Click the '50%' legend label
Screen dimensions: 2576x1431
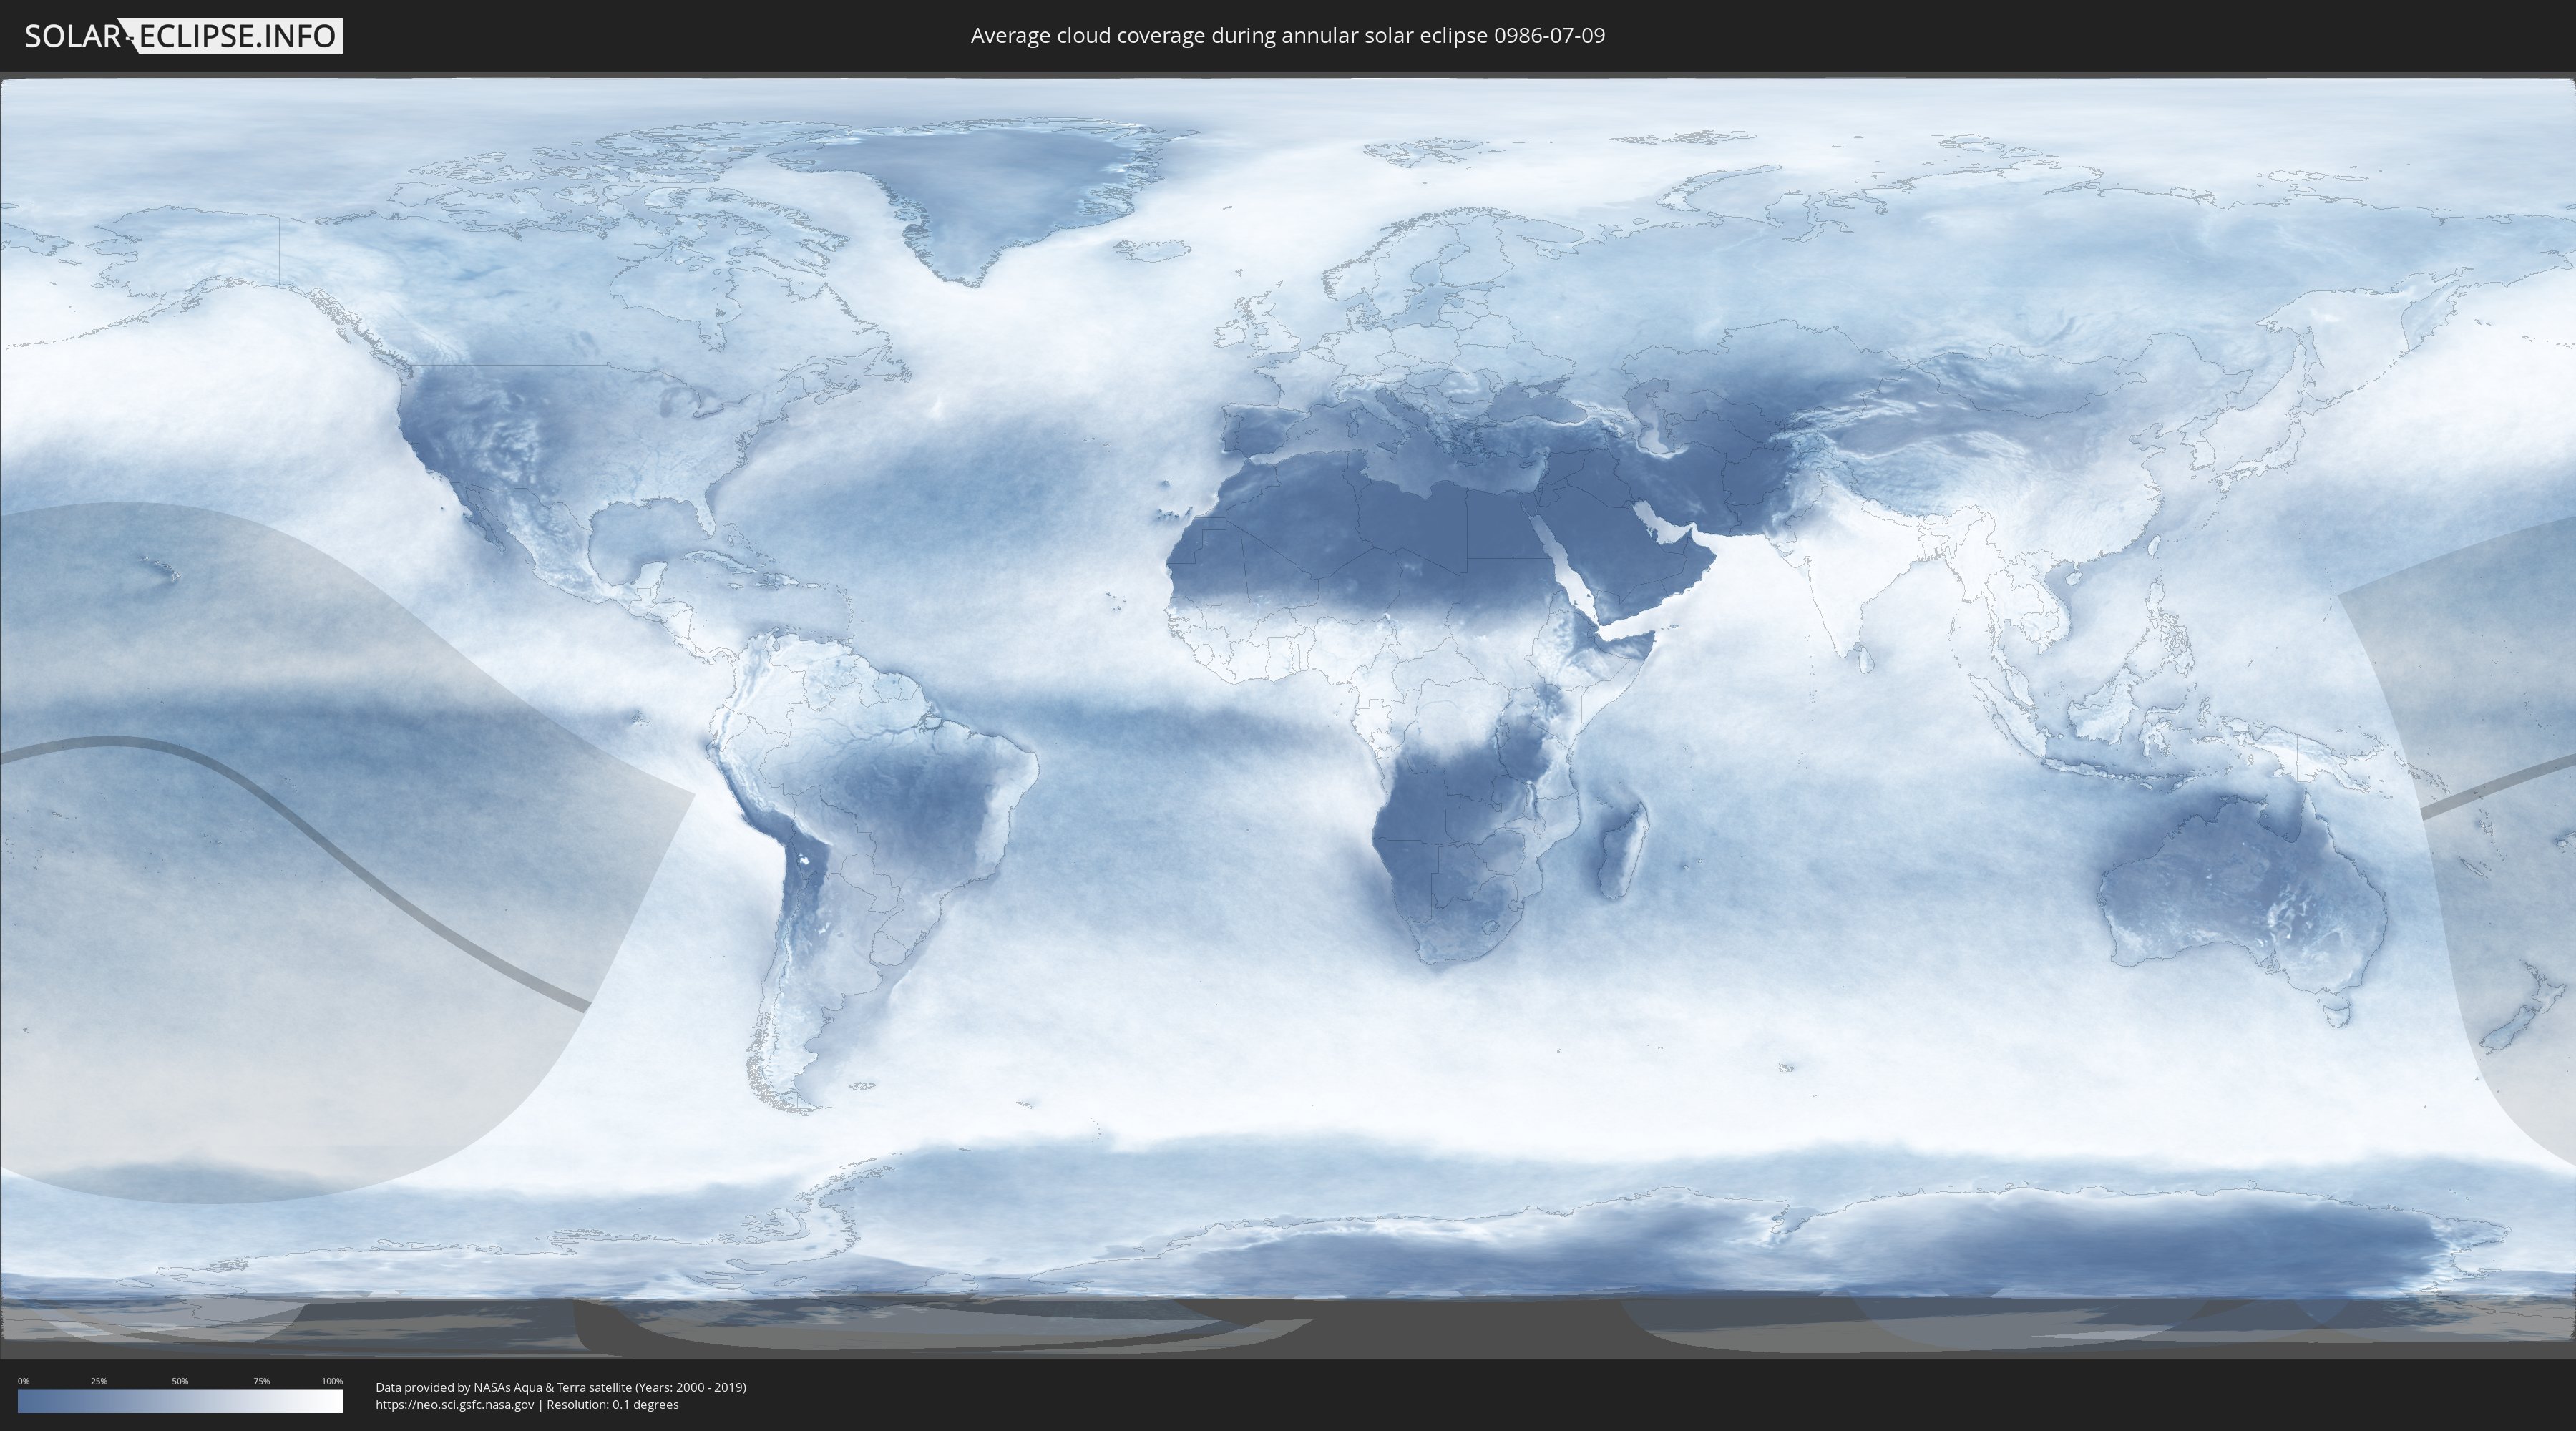(x=180, y=1381)
